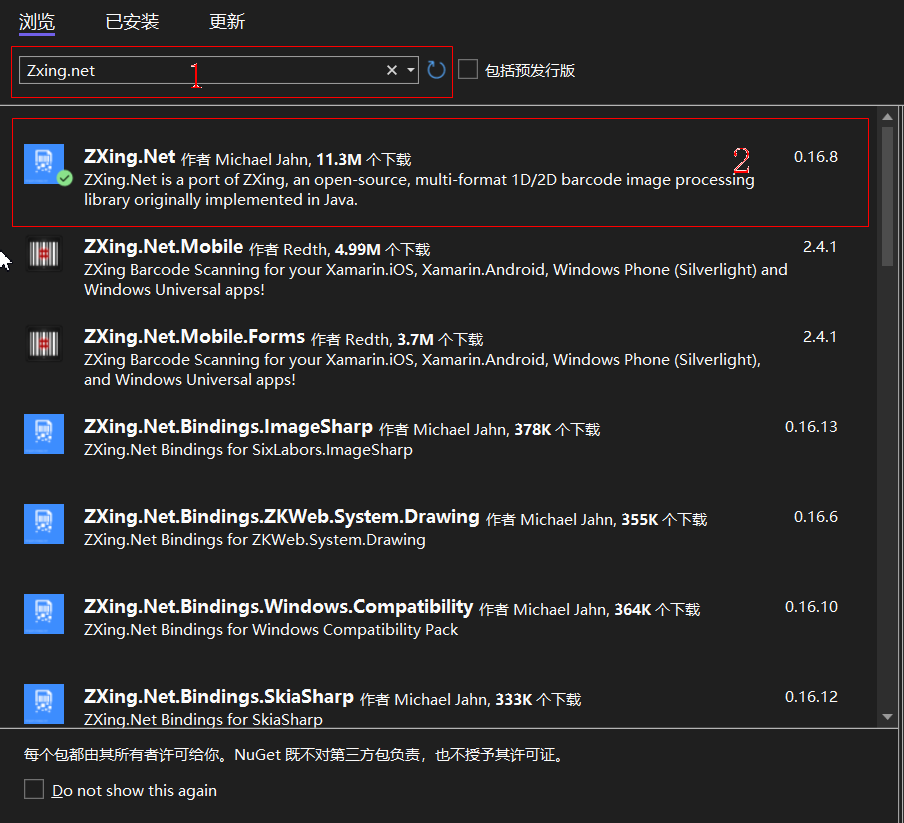Select the ZXing.Net.Bindings.ZKWeb.System.Drawing title
The image size is (904, 823).
click(x=281, y=516)
